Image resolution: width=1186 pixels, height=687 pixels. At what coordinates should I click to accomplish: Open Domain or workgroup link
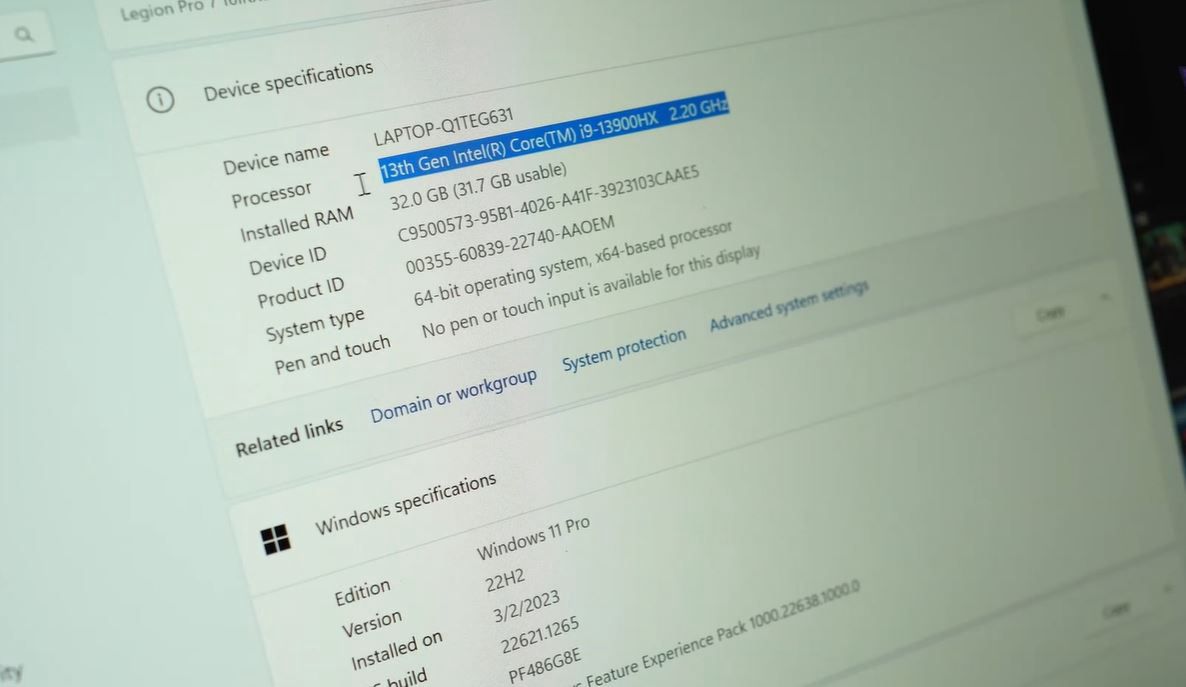click(x=454, y=396)
